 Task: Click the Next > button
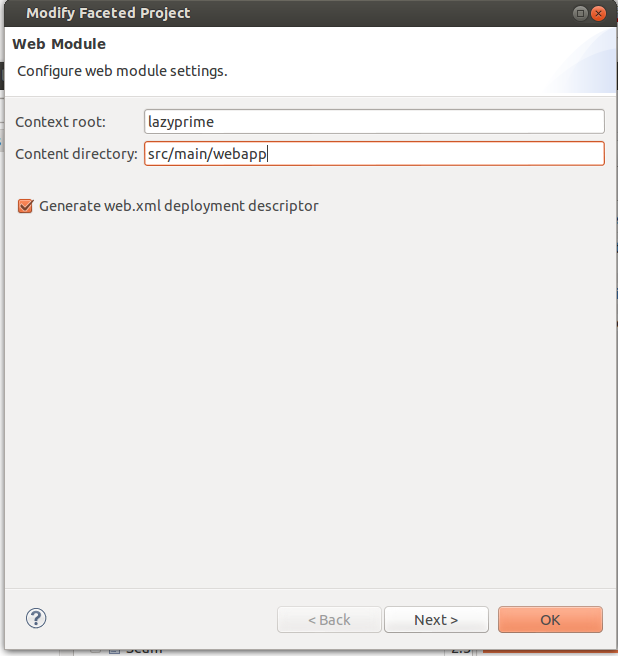(436, 620)
